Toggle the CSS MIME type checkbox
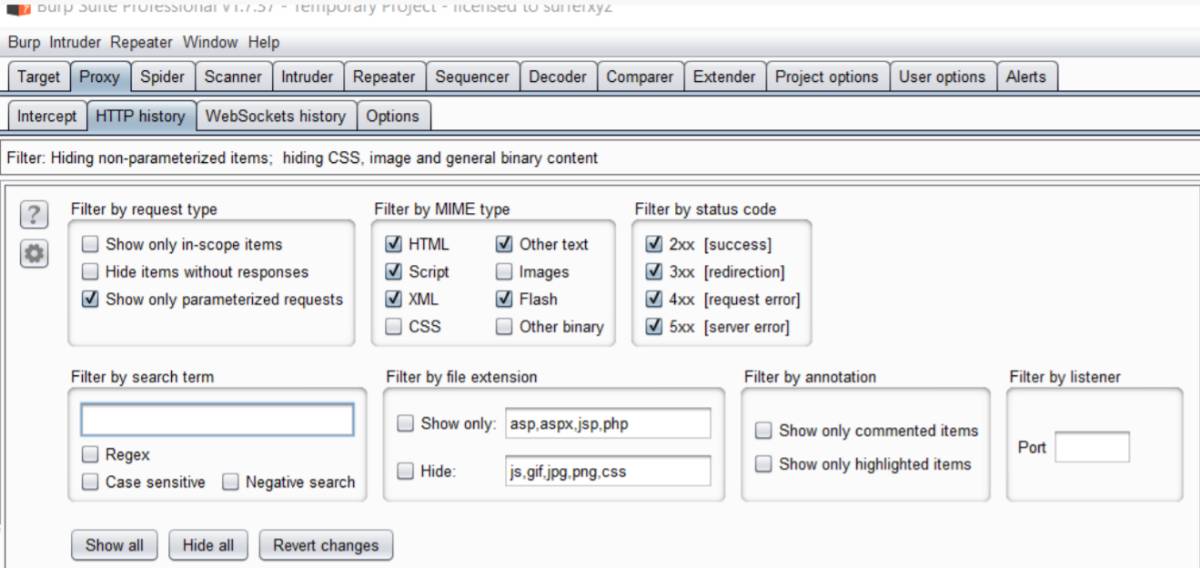 [x=394, y=326]
